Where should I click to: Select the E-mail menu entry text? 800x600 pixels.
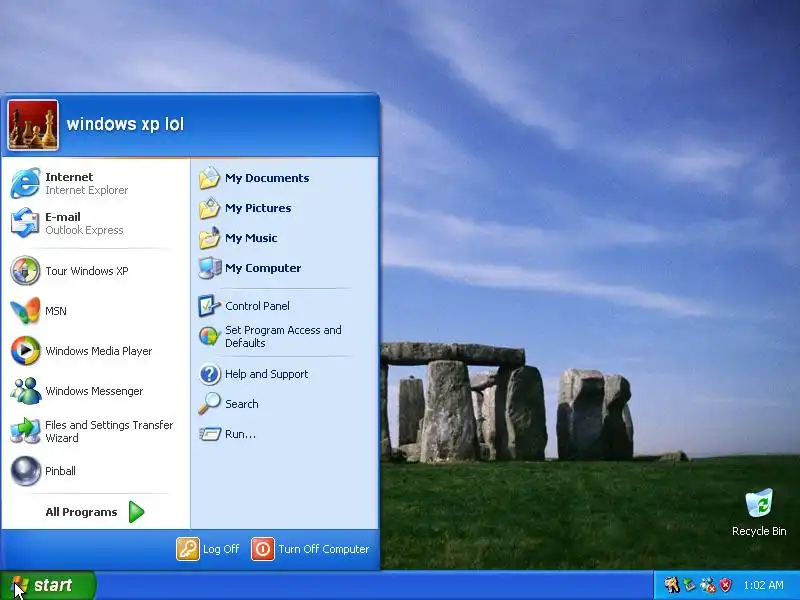point(63,217)
